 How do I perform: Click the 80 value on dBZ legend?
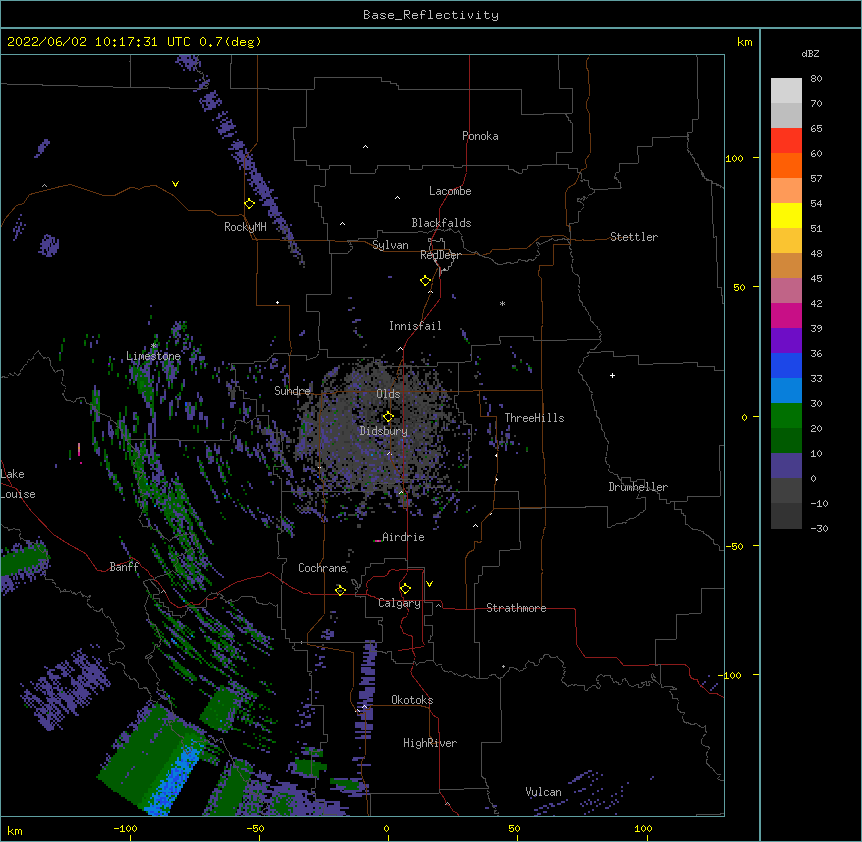(816, 79)
